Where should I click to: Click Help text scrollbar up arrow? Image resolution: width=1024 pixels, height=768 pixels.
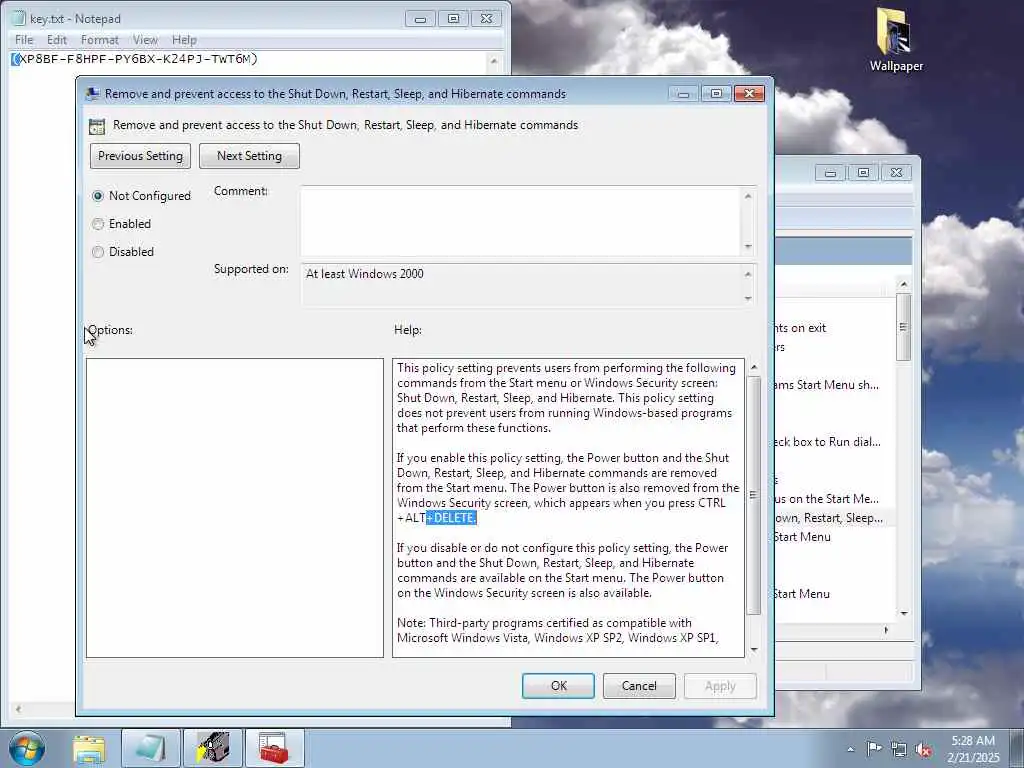(754, 368)
